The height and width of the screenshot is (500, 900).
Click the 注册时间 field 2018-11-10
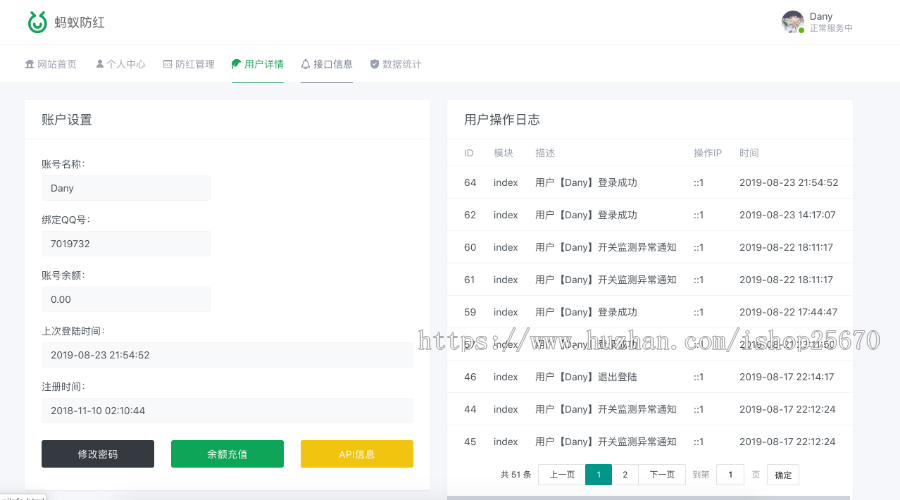[227, 411]
